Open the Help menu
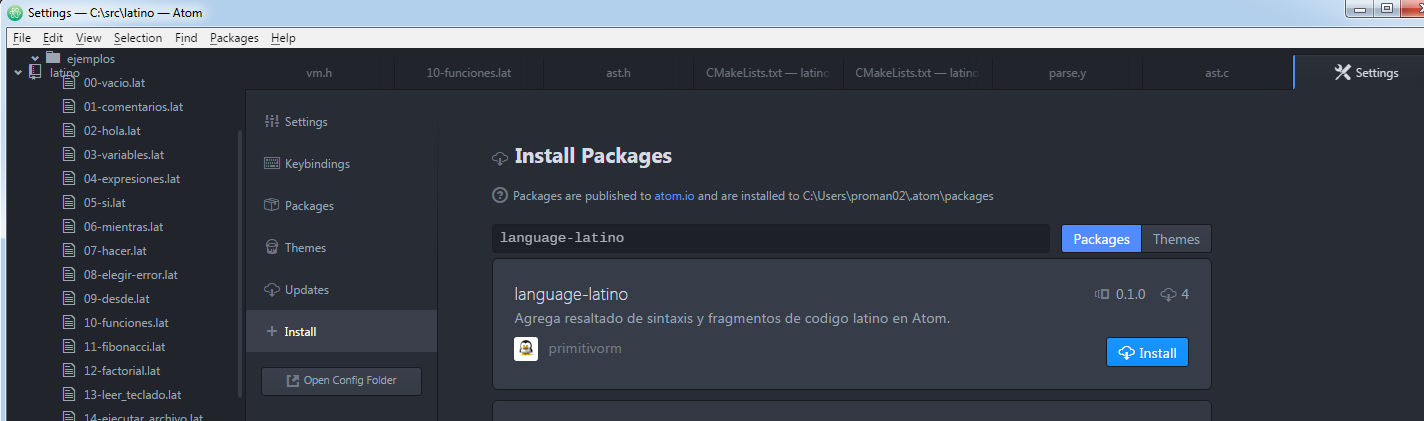This screenshot has width=1424, height=421. point(283,38)
